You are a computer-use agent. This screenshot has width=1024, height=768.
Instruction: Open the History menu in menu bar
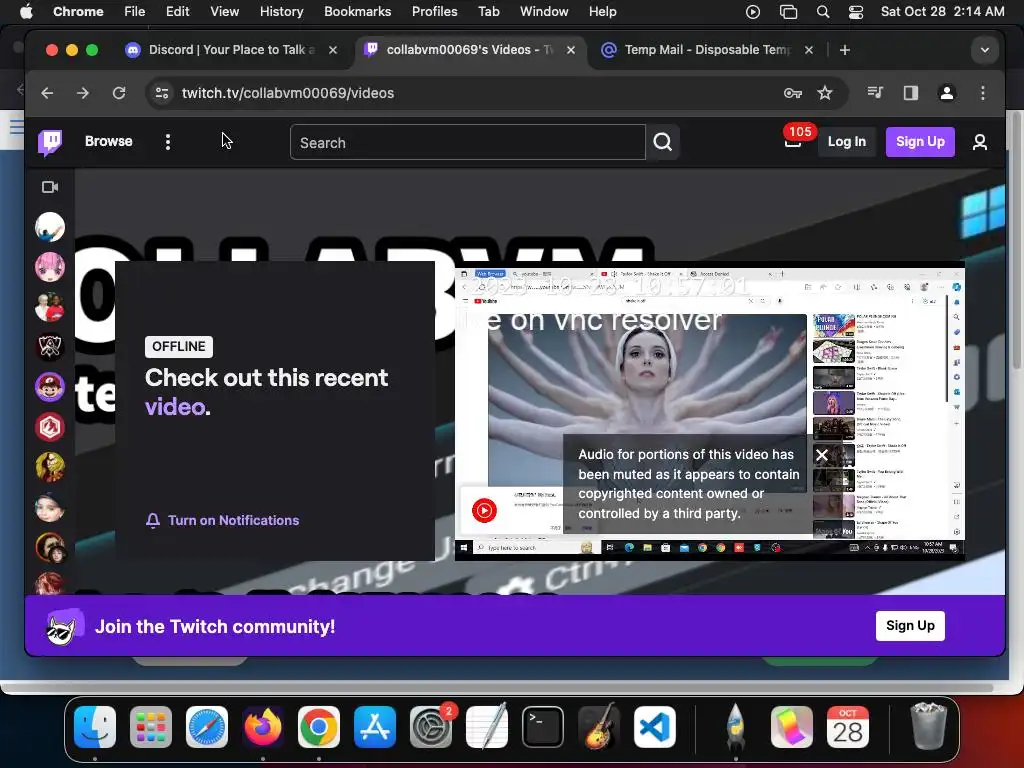pos(281,12)
